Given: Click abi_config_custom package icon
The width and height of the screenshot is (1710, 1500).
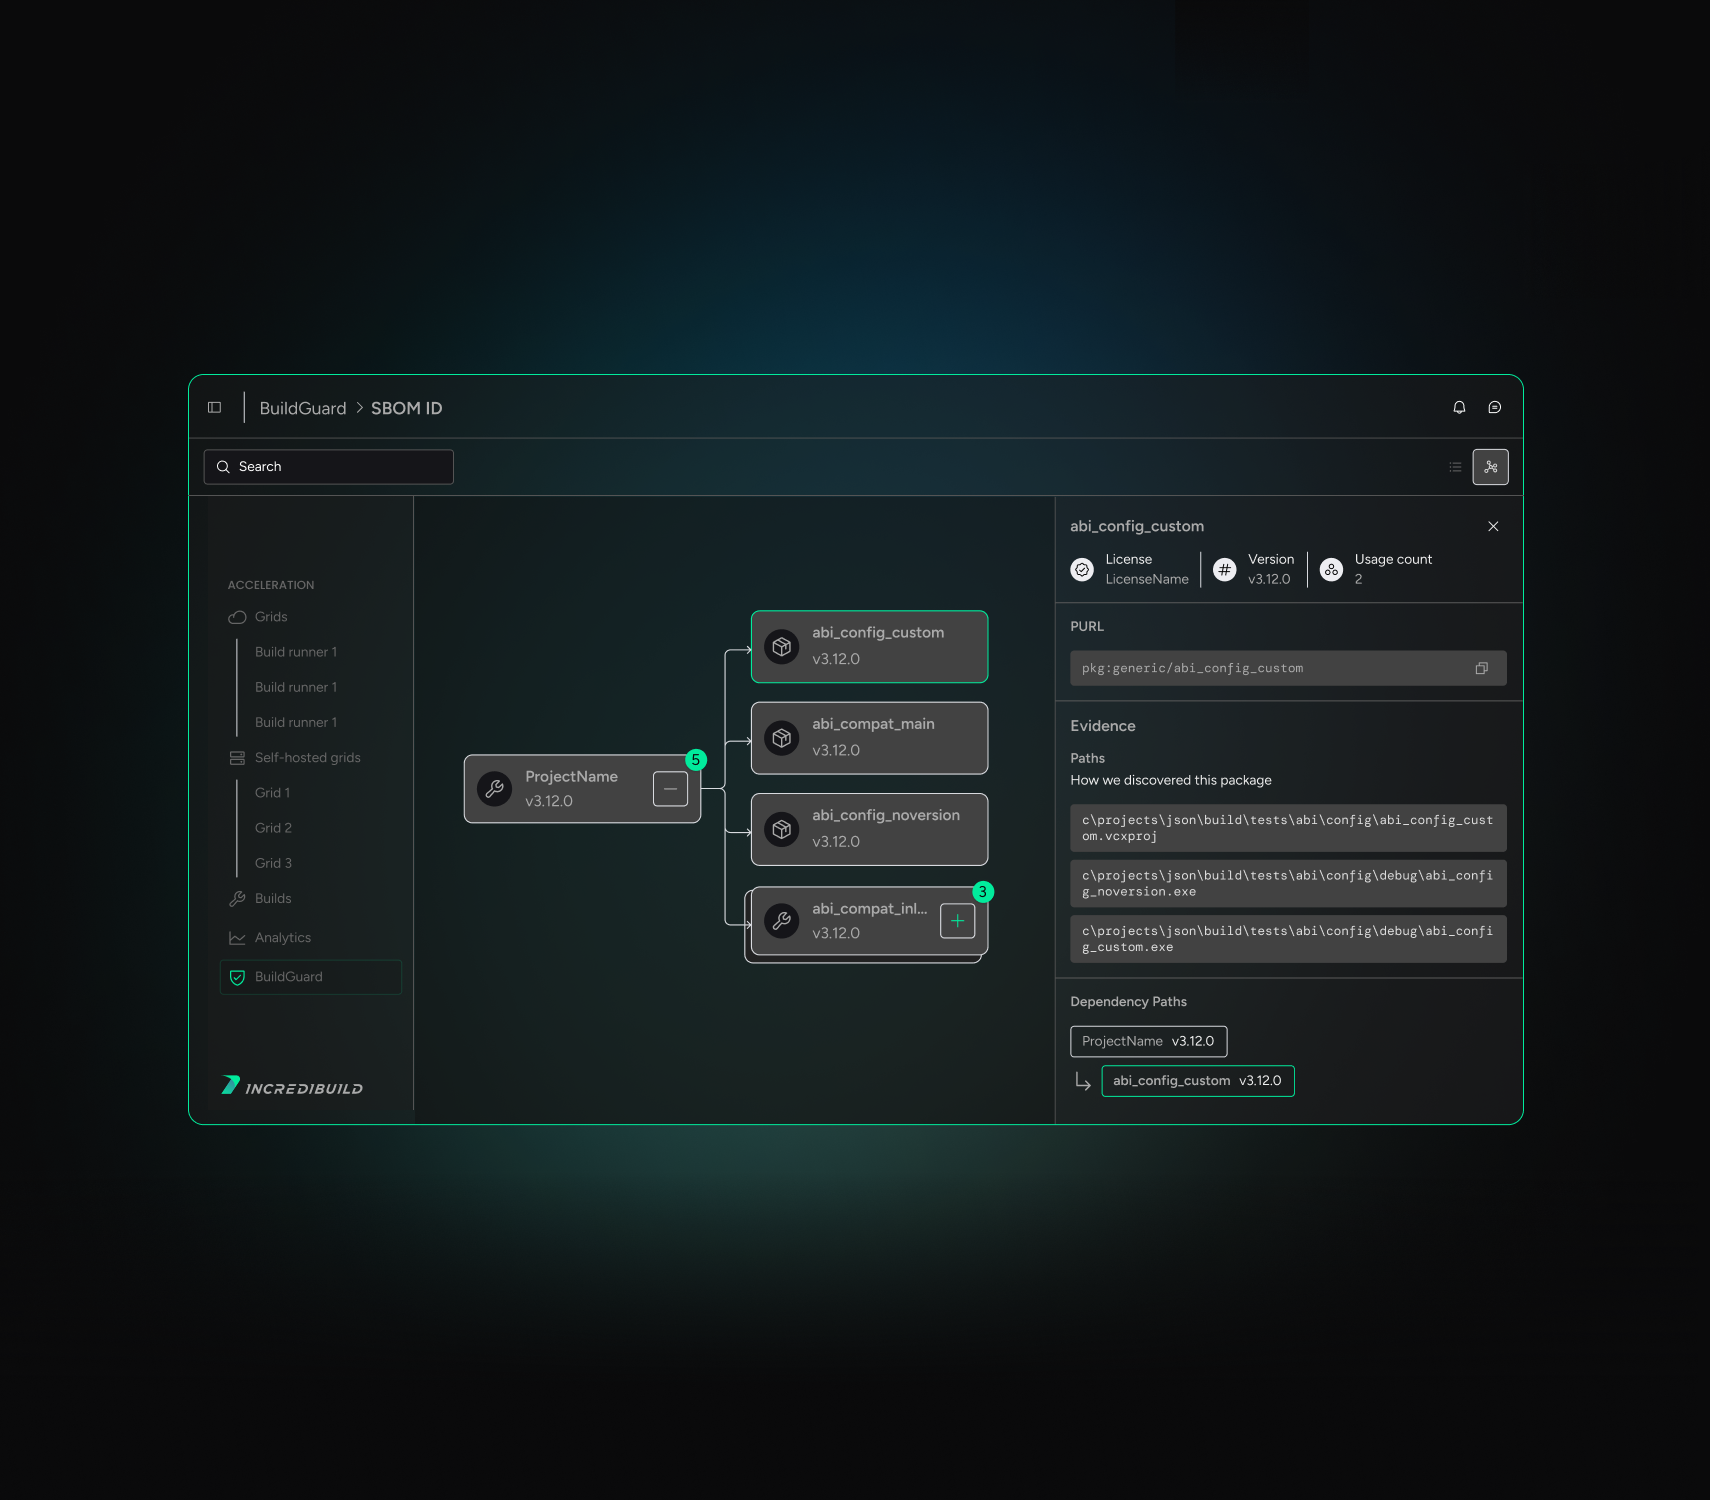Looking at the screenshot, I should [x=782, y=647].
